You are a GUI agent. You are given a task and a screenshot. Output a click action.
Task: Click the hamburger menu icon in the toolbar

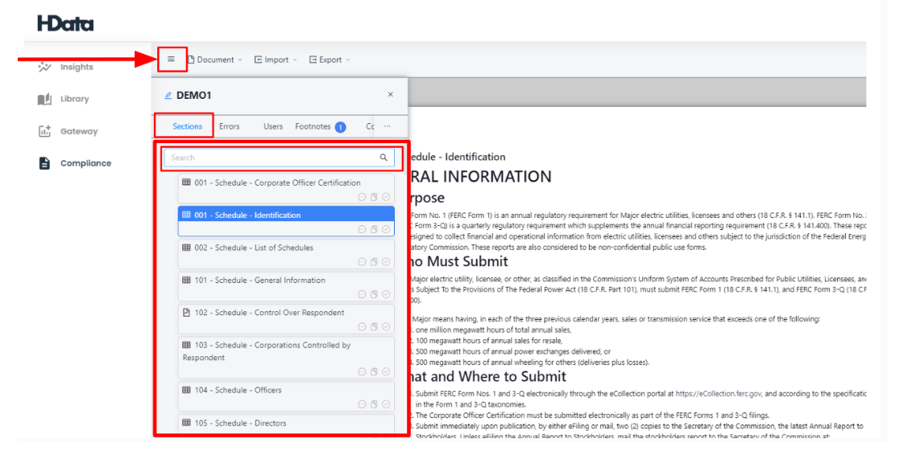pos(171,59)
